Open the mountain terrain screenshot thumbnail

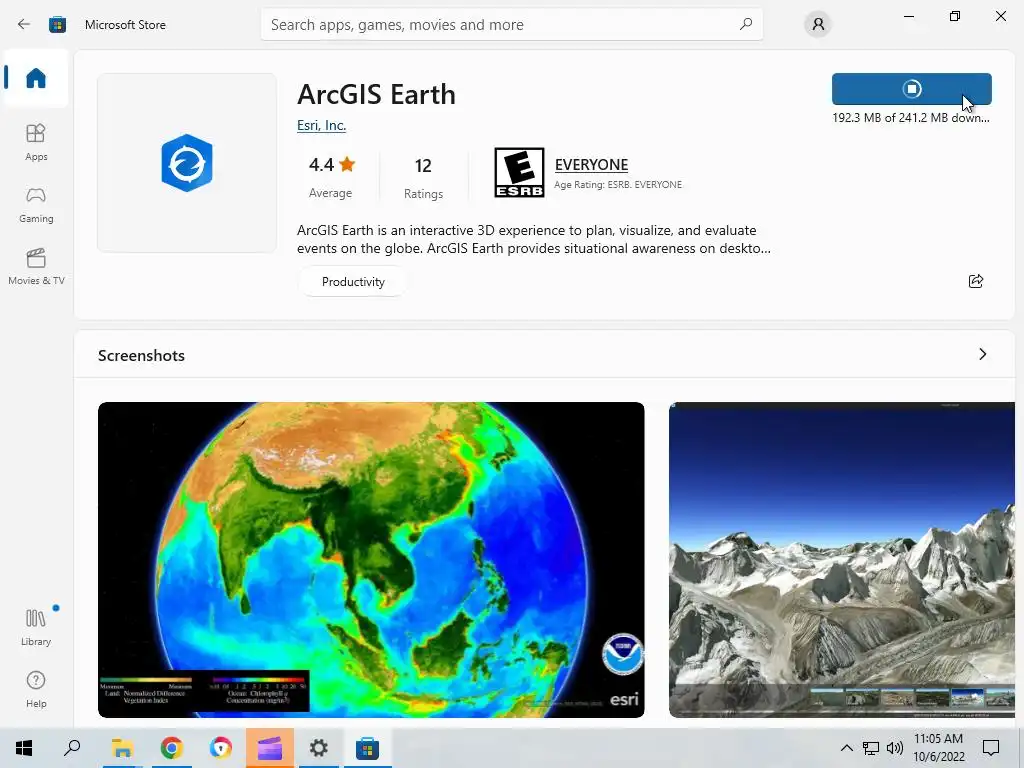[842, 560]
